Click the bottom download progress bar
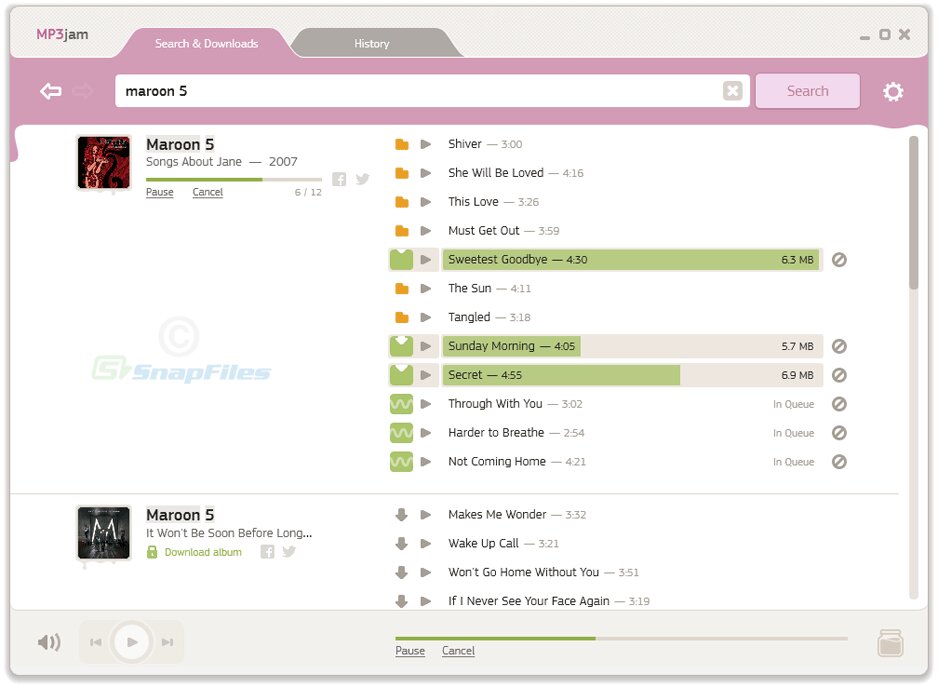938x687 pixels. pyautogui.click(x=620, y=638)
